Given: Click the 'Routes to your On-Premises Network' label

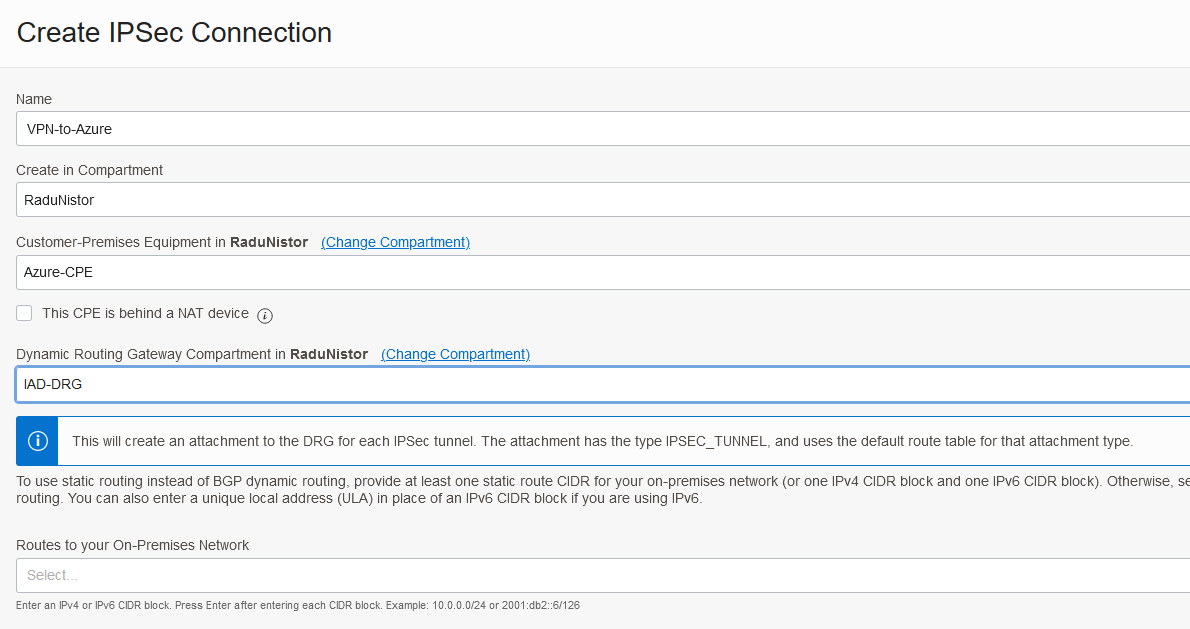Looking at the screenshot, I should point(133,545).
